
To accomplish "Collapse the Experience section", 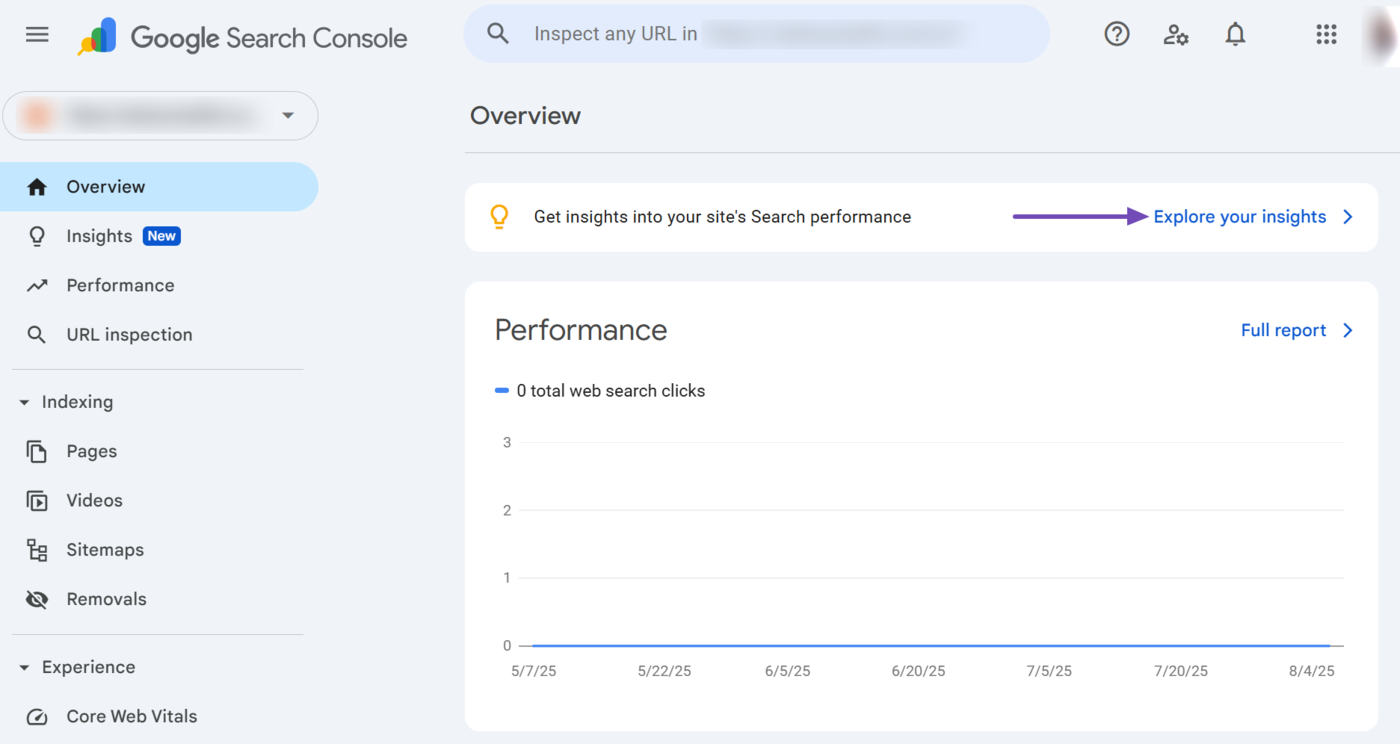I will tap(25, 668).
